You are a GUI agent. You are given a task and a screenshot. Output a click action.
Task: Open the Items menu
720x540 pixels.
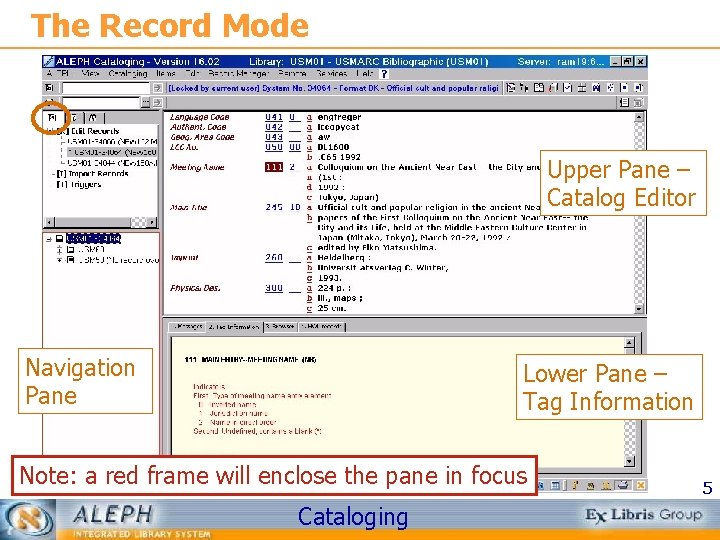165,73
